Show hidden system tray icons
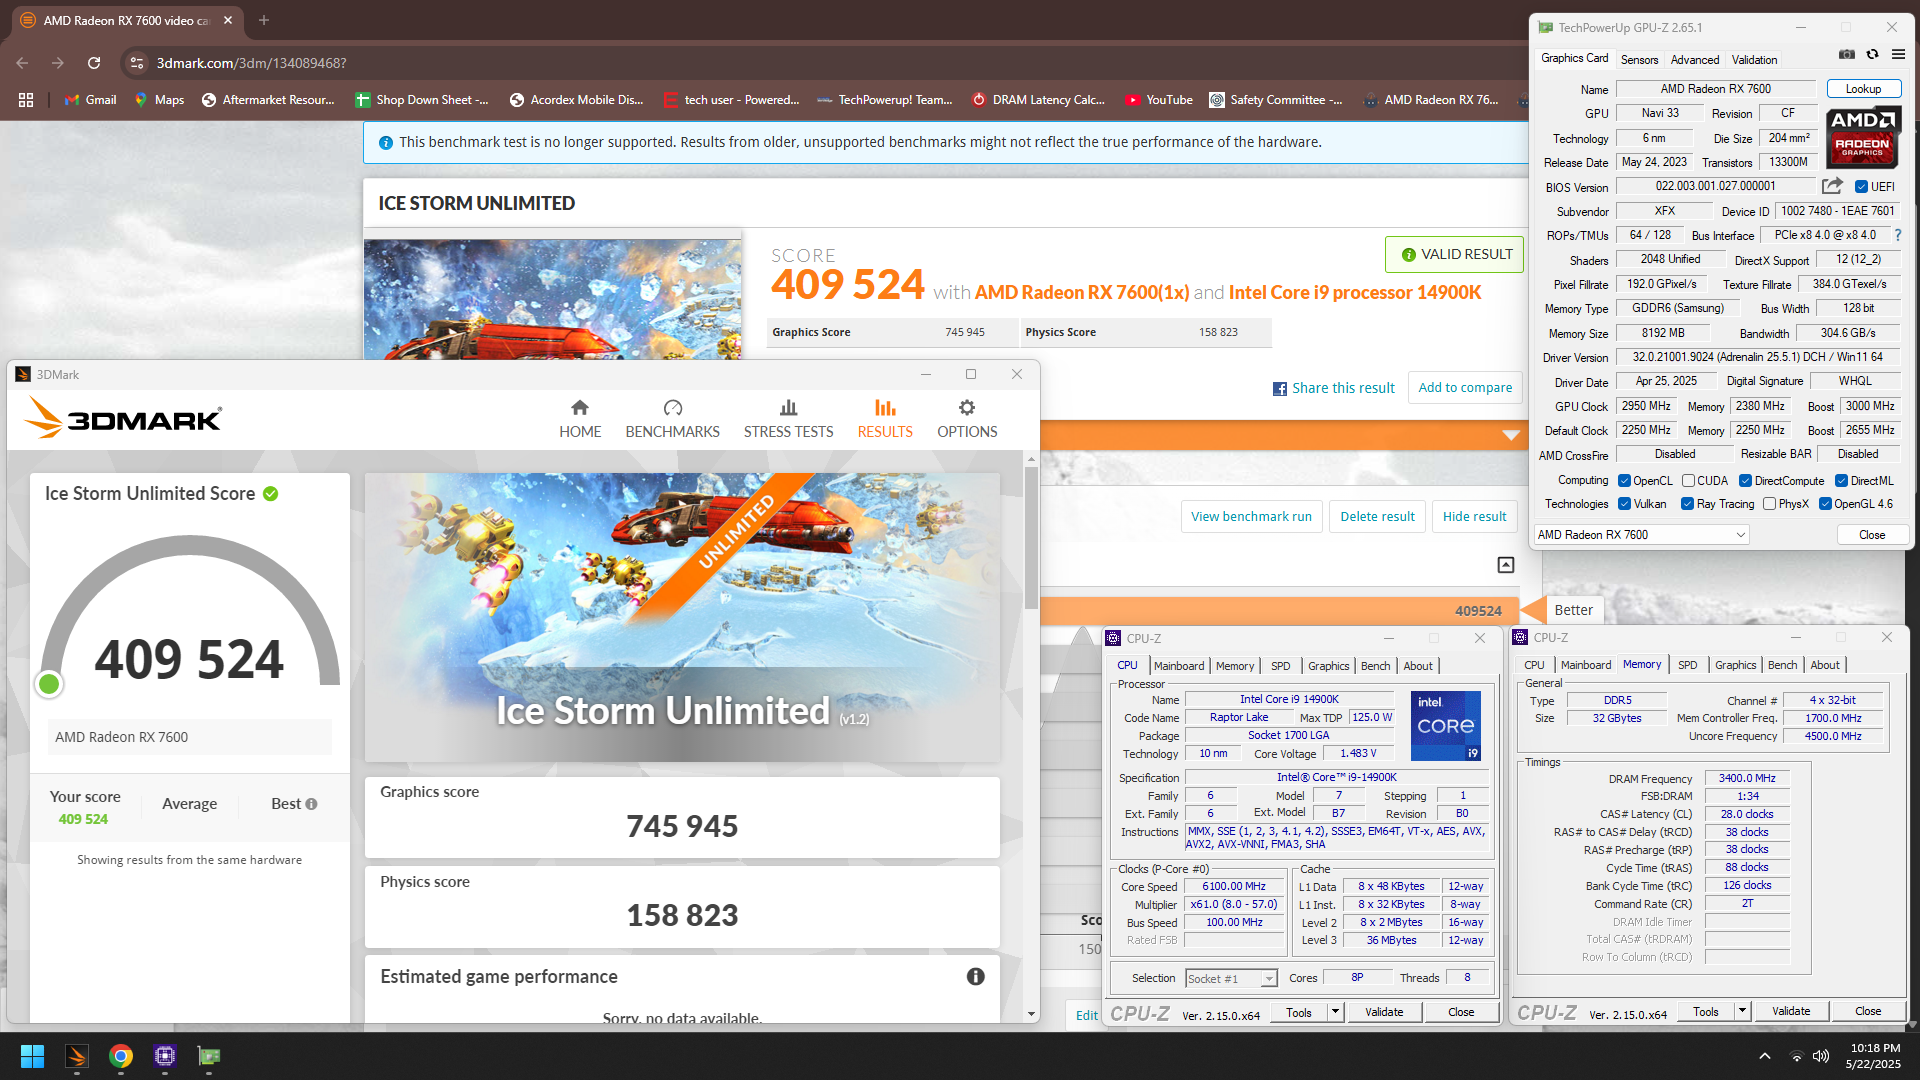This screenshot has width=1920, height=1080. 1765,1056
